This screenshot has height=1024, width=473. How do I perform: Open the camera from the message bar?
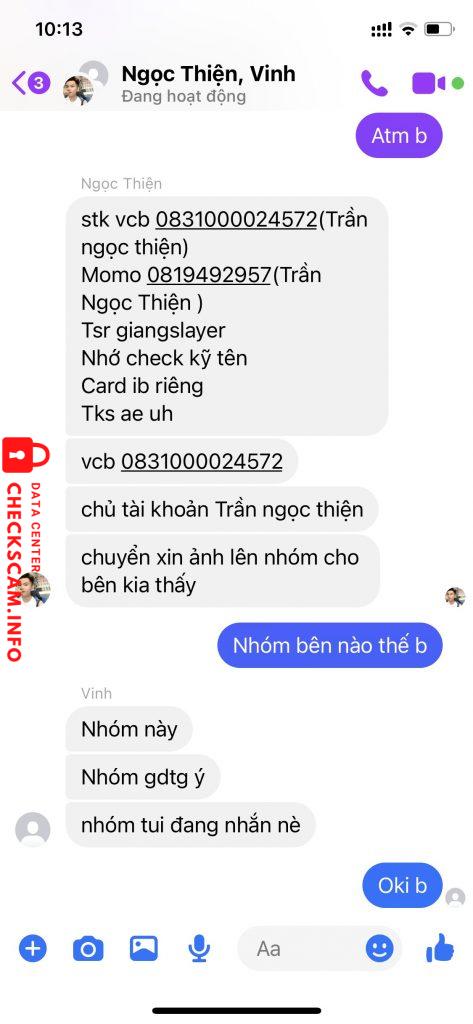coord(88,948)
